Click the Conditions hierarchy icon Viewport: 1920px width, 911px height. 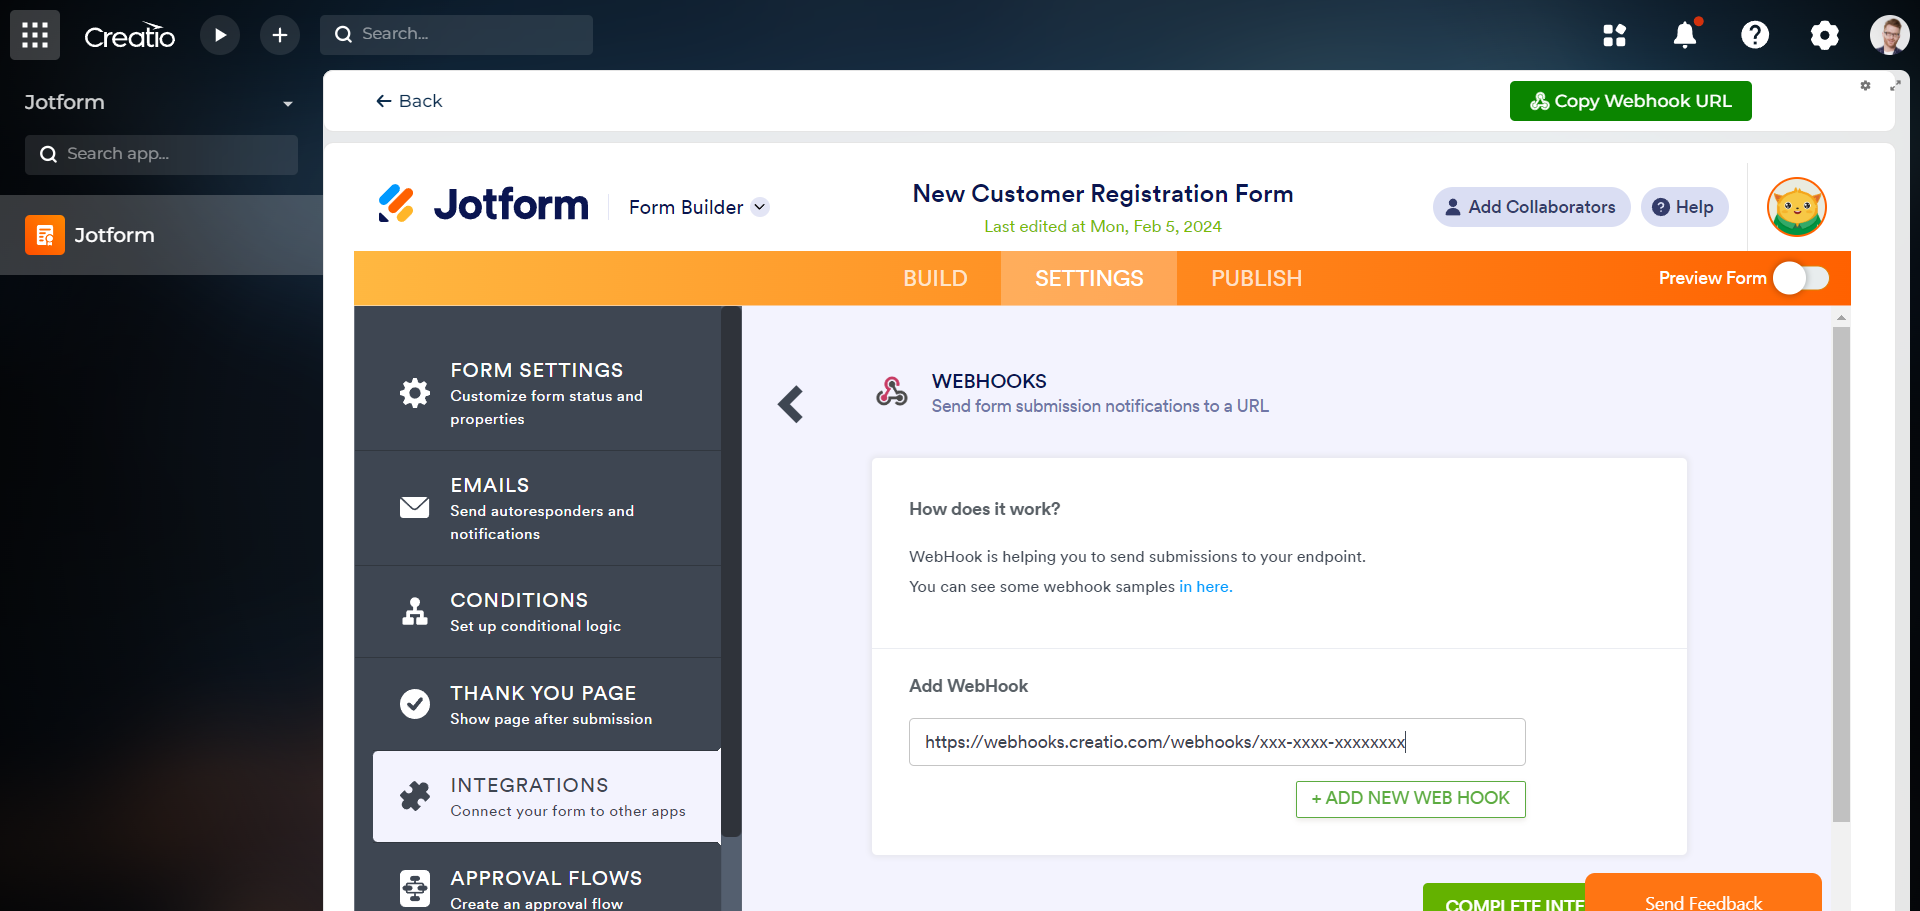(x=415, y=611)
